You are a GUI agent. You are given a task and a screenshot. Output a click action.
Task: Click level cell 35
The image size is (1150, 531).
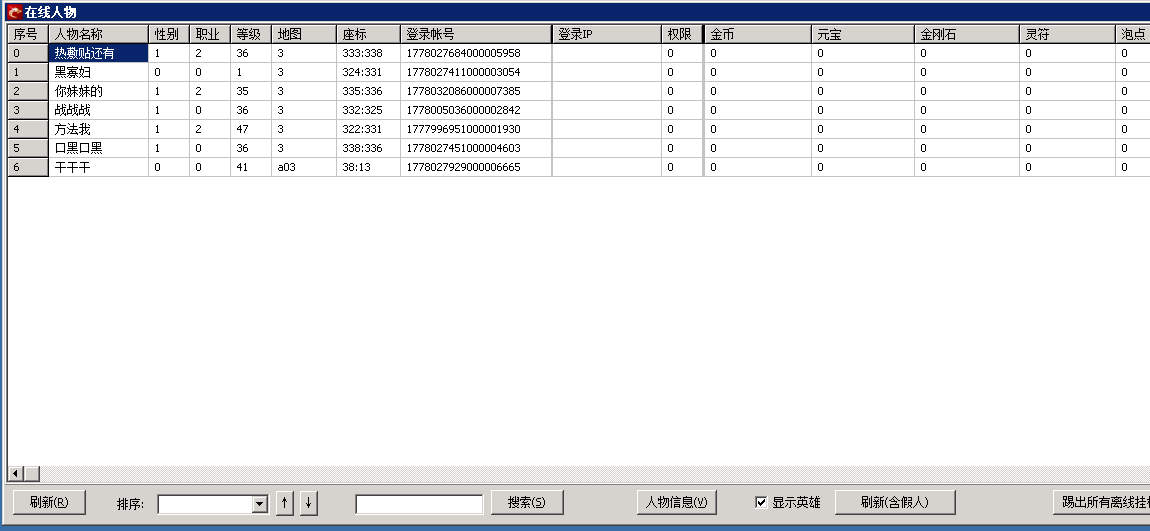[251, 91]
